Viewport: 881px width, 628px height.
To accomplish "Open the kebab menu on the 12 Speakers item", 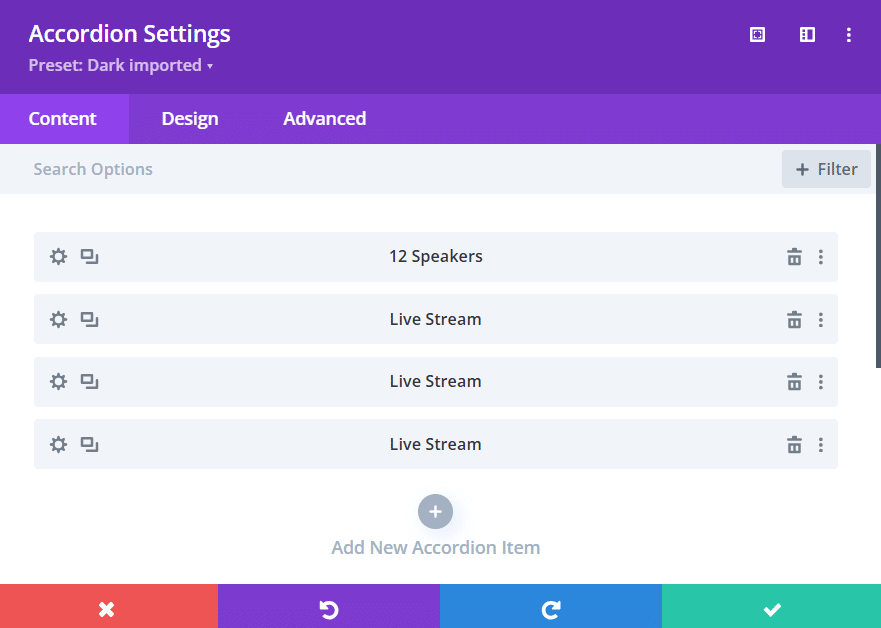I will click(x=820, y=256).
